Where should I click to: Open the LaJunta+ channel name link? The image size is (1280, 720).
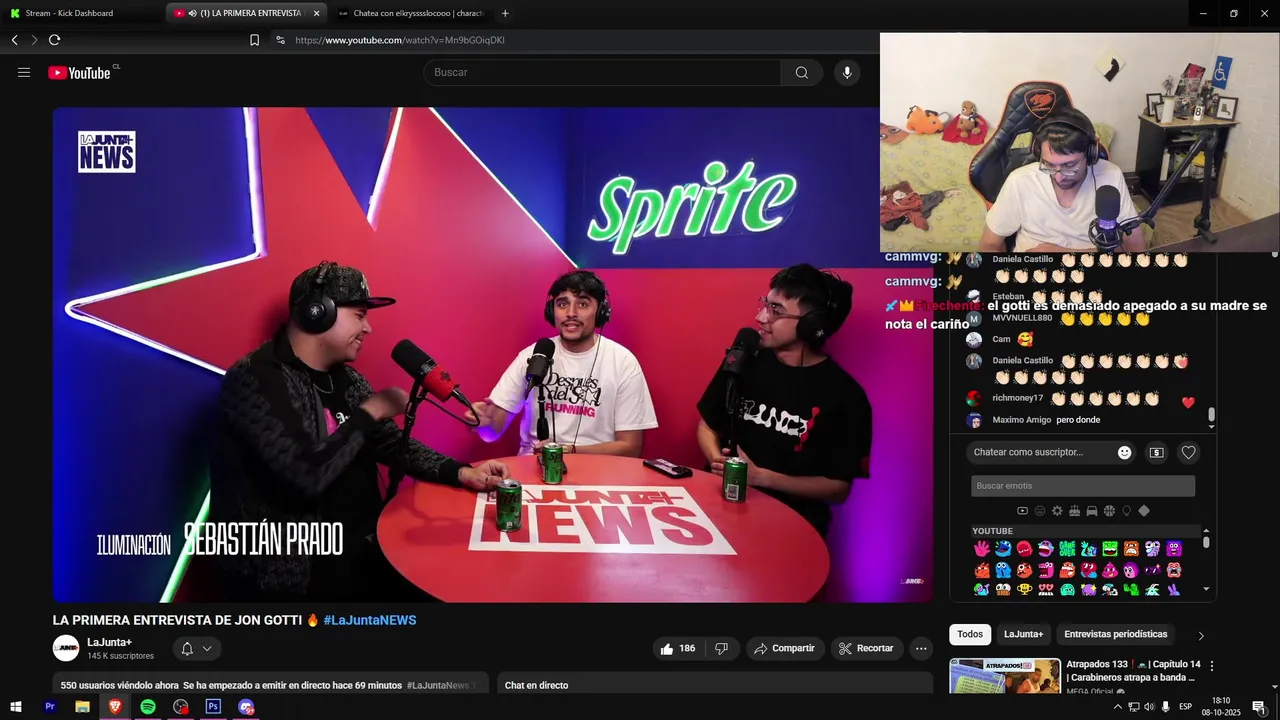110,642
